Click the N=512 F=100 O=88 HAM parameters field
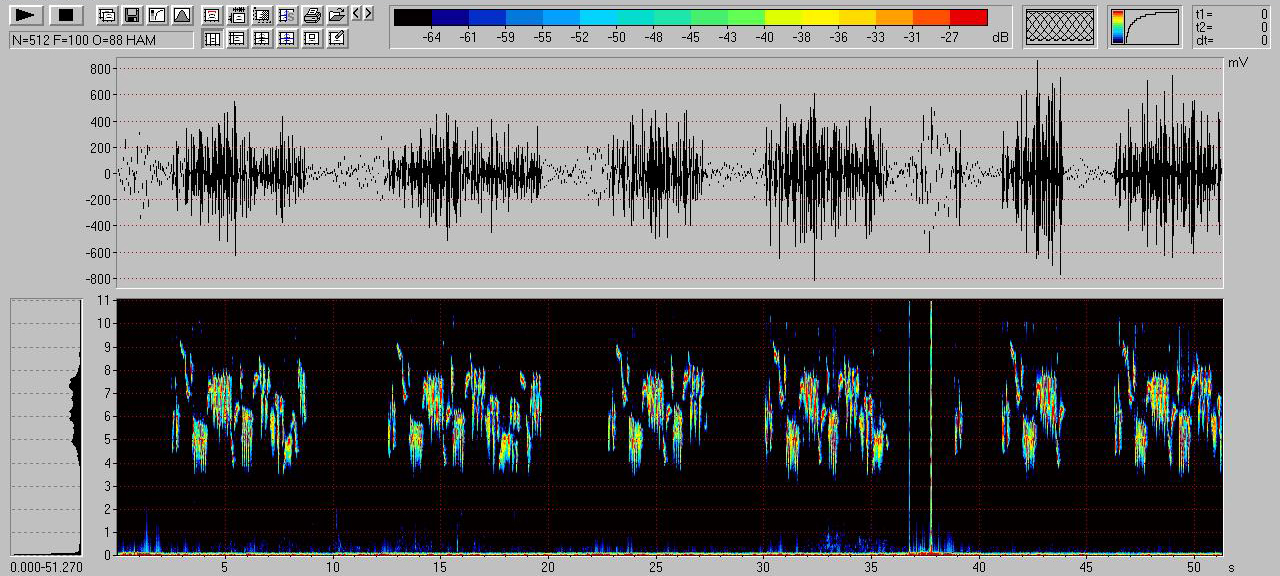This screenshot has height=576, width=1280. pyautogui.click(x=100, y=40)
